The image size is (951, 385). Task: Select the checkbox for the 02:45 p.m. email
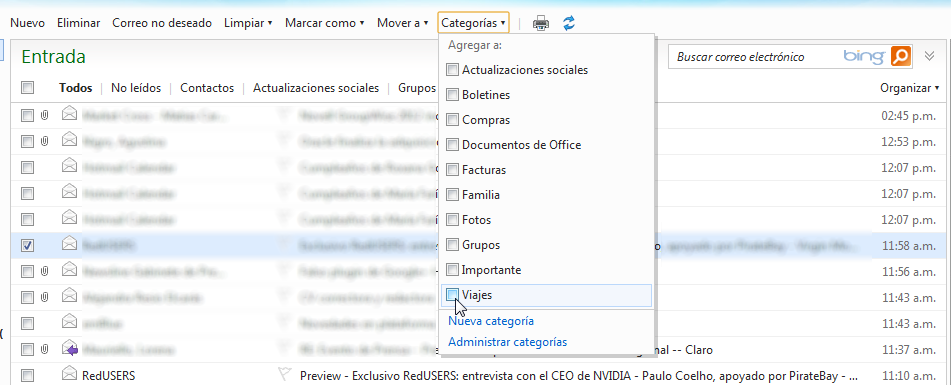pyautogui.click(x=27, y=115)
